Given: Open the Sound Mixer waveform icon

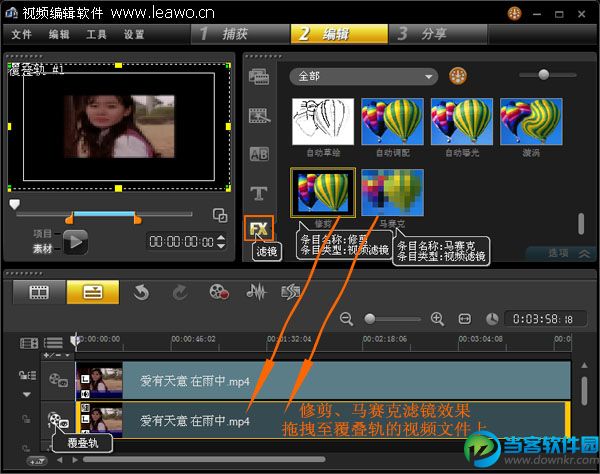Looking at the screenshot, I should 256,292.
